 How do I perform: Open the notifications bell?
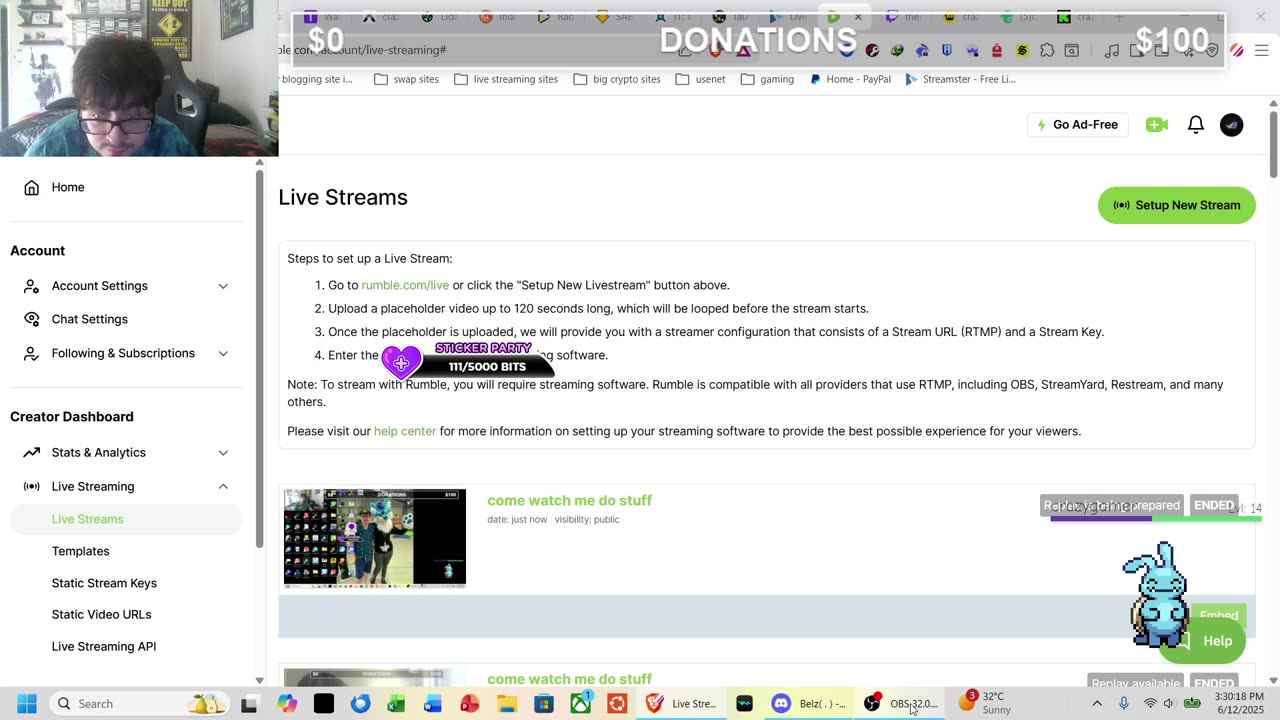(x=1196, y=125)
